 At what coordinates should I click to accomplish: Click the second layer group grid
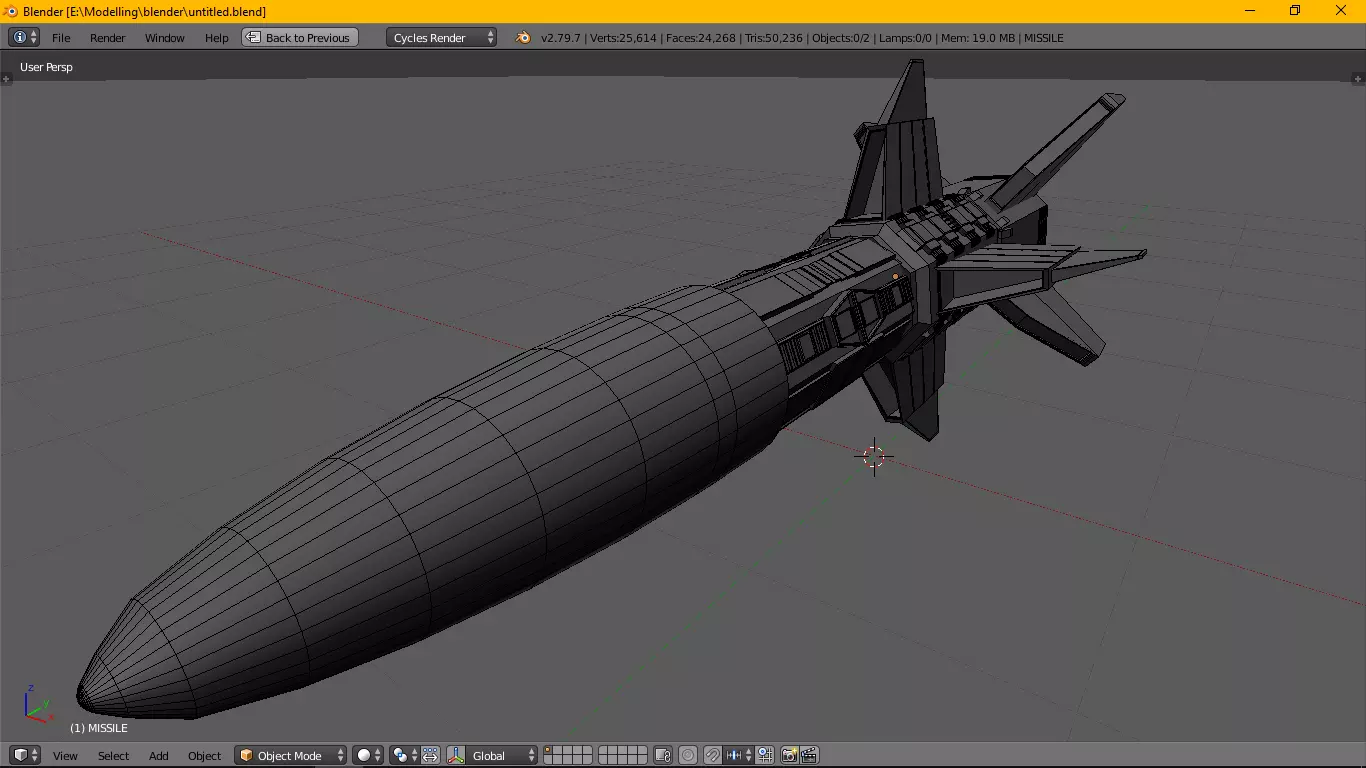[622, 755]
